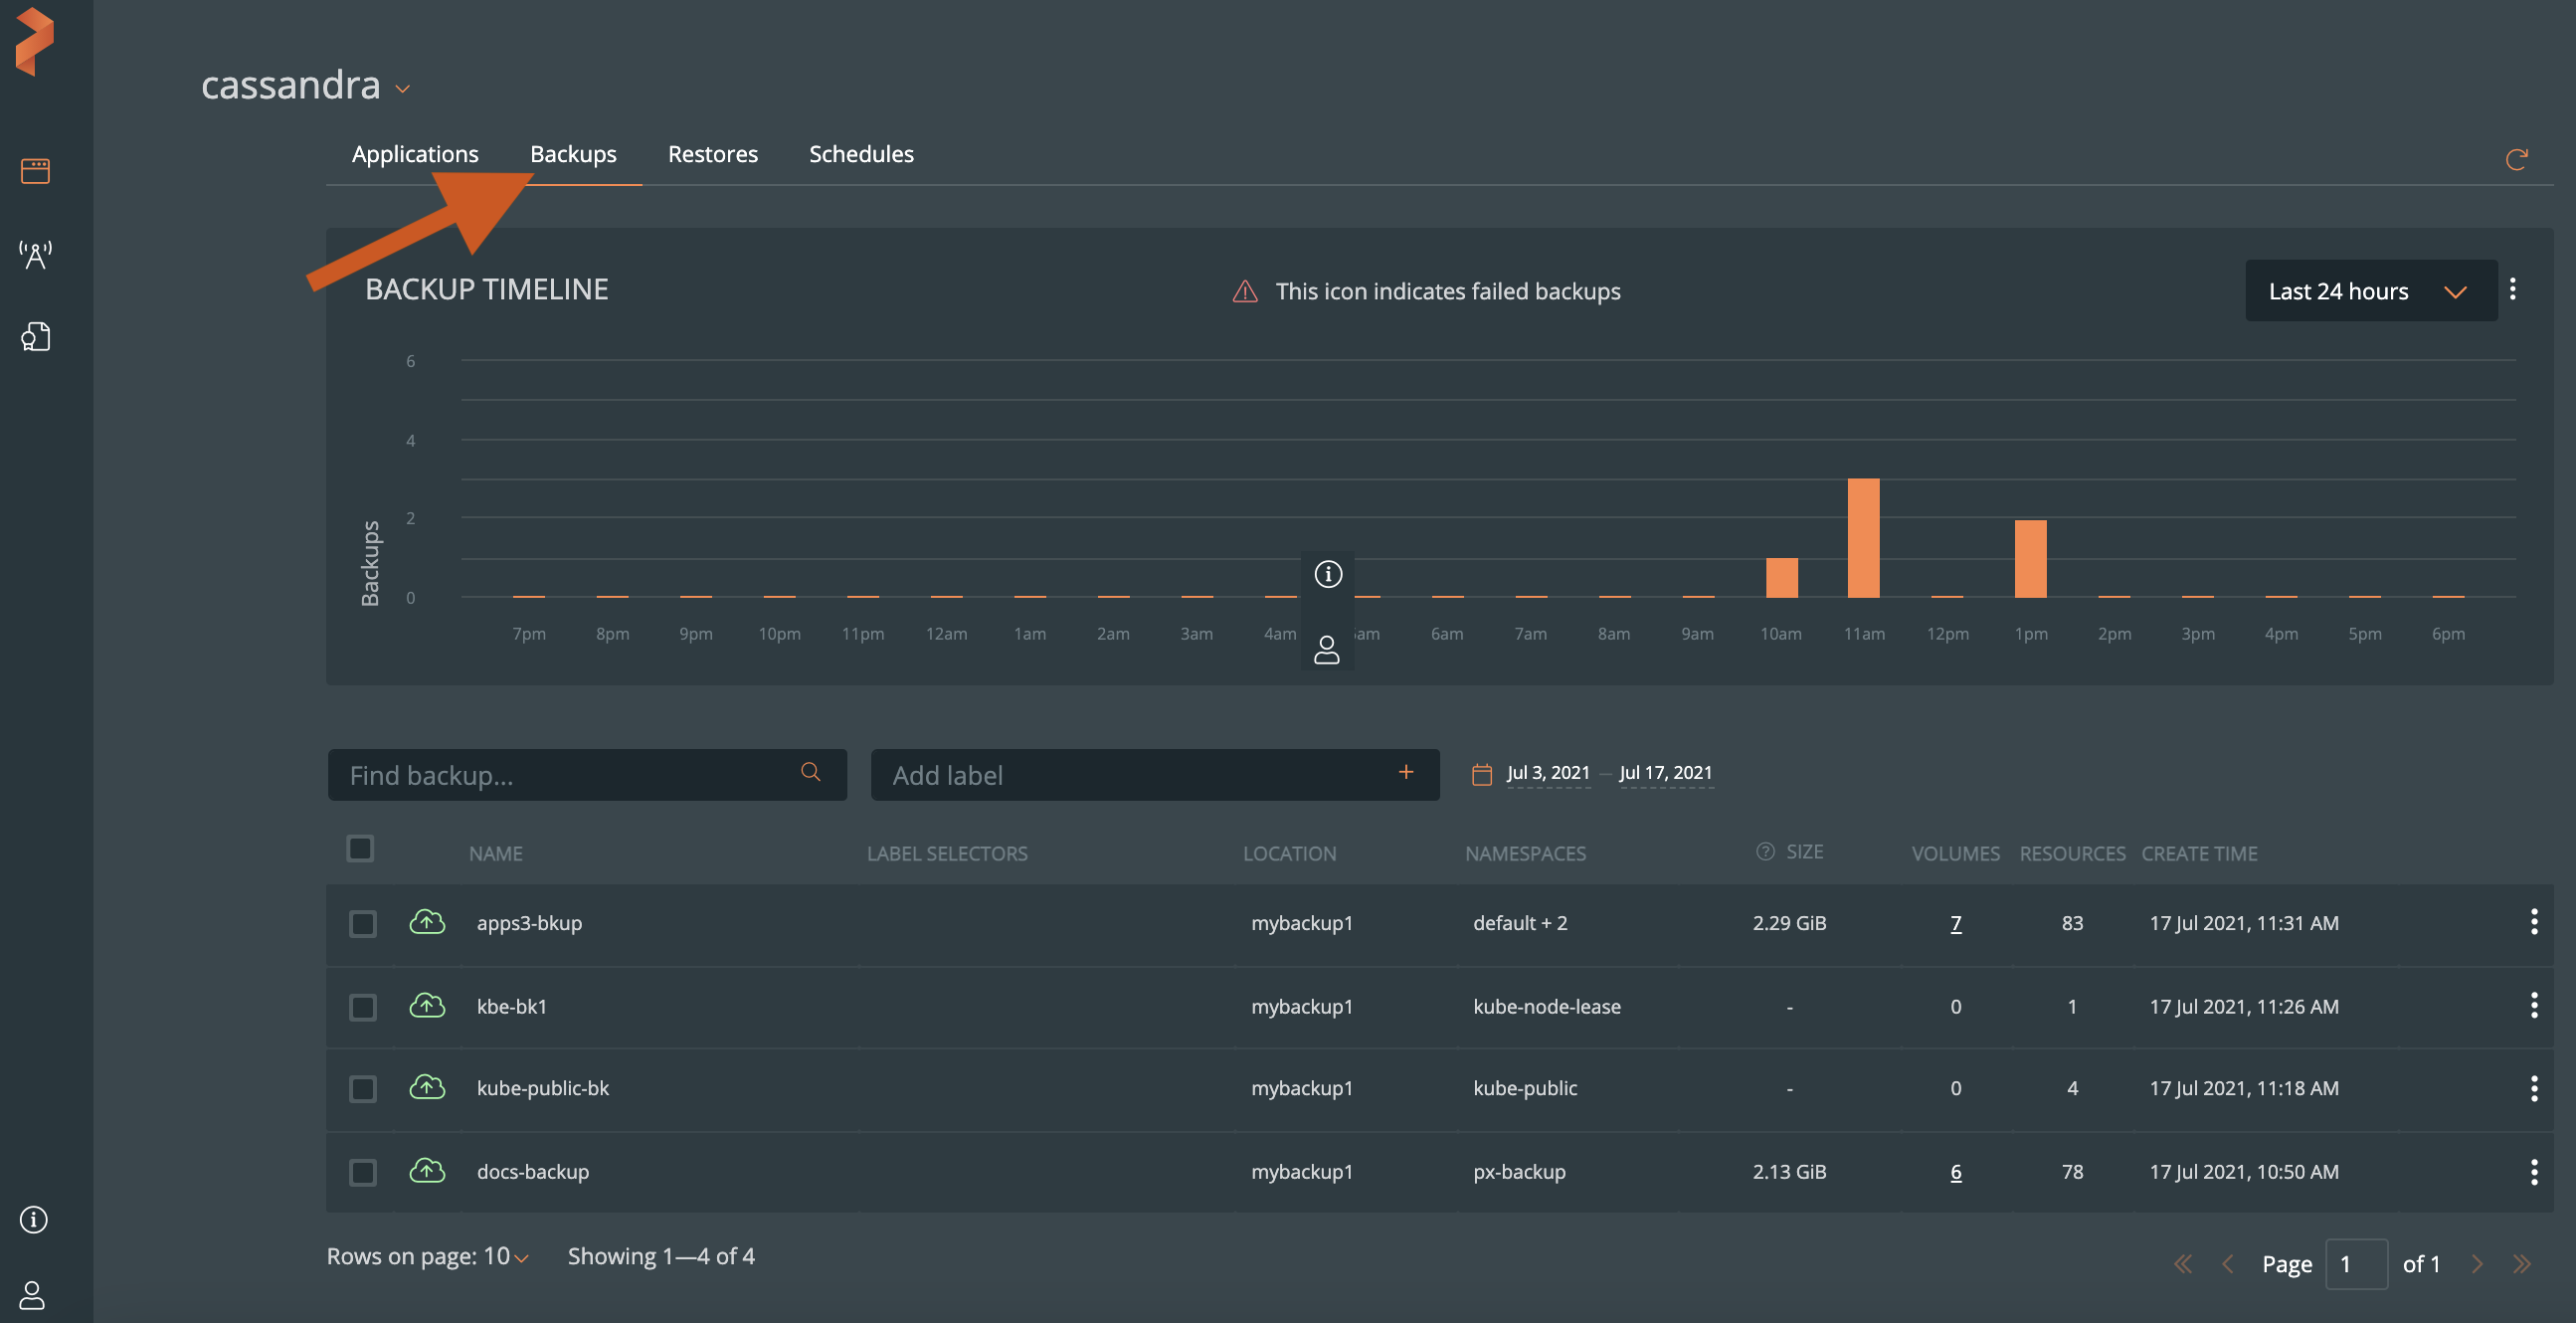Click the plus button in Add label
The width and height of the screenshot is (2576, 1323).
pos(1405,772)
